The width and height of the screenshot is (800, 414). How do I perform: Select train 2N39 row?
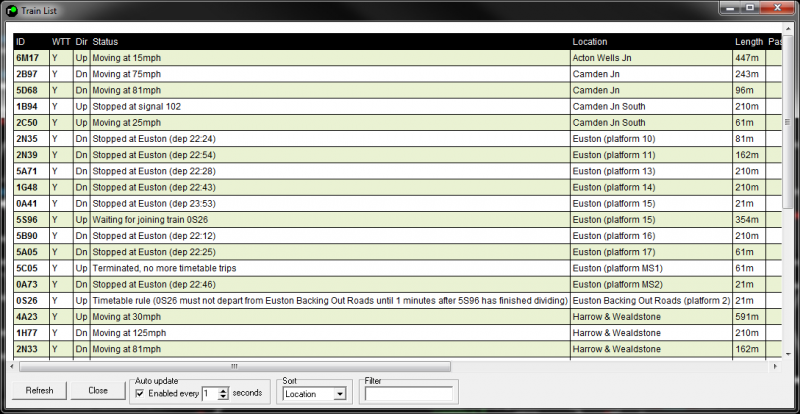397,155
